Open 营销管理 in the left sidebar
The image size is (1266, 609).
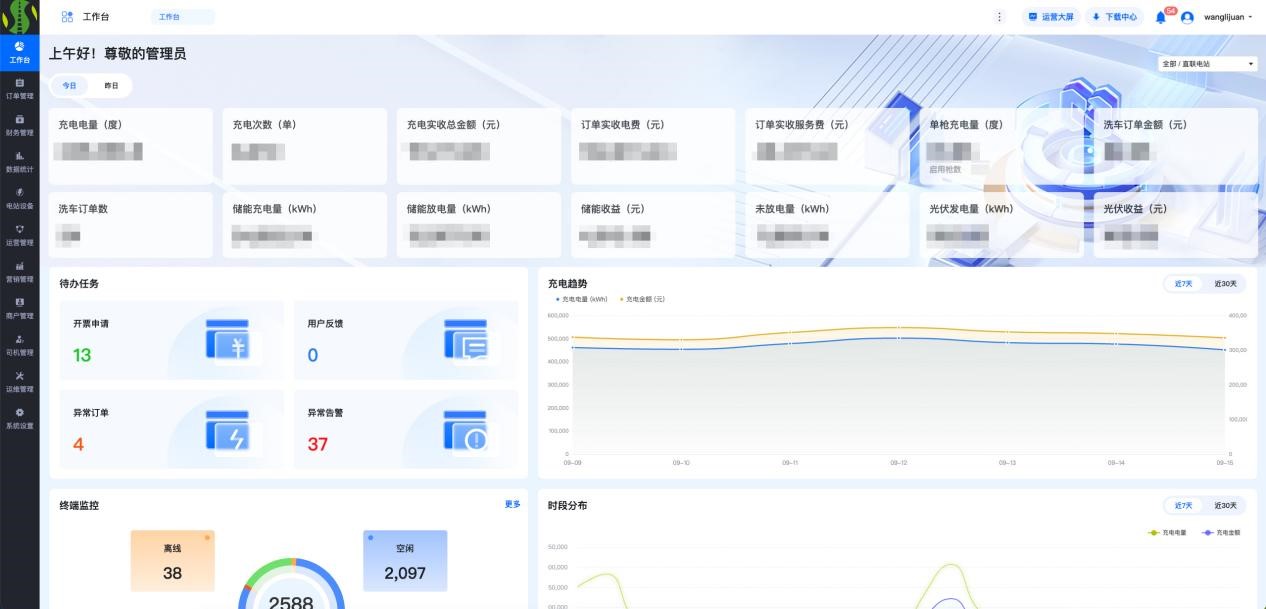[19, 272]
